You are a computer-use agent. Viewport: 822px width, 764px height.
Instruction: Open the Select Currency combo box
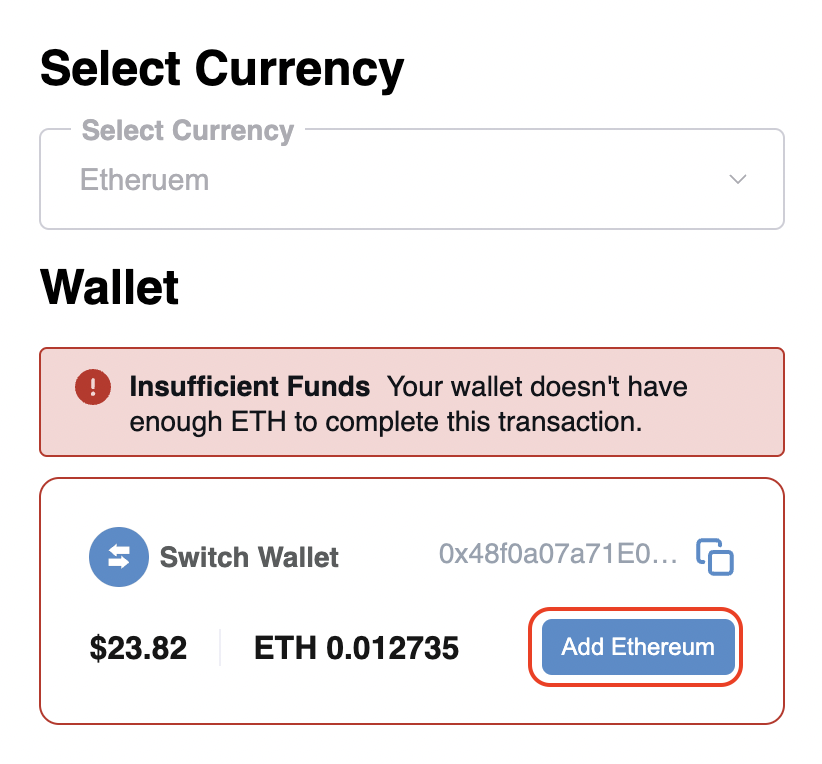coord(412,179)
